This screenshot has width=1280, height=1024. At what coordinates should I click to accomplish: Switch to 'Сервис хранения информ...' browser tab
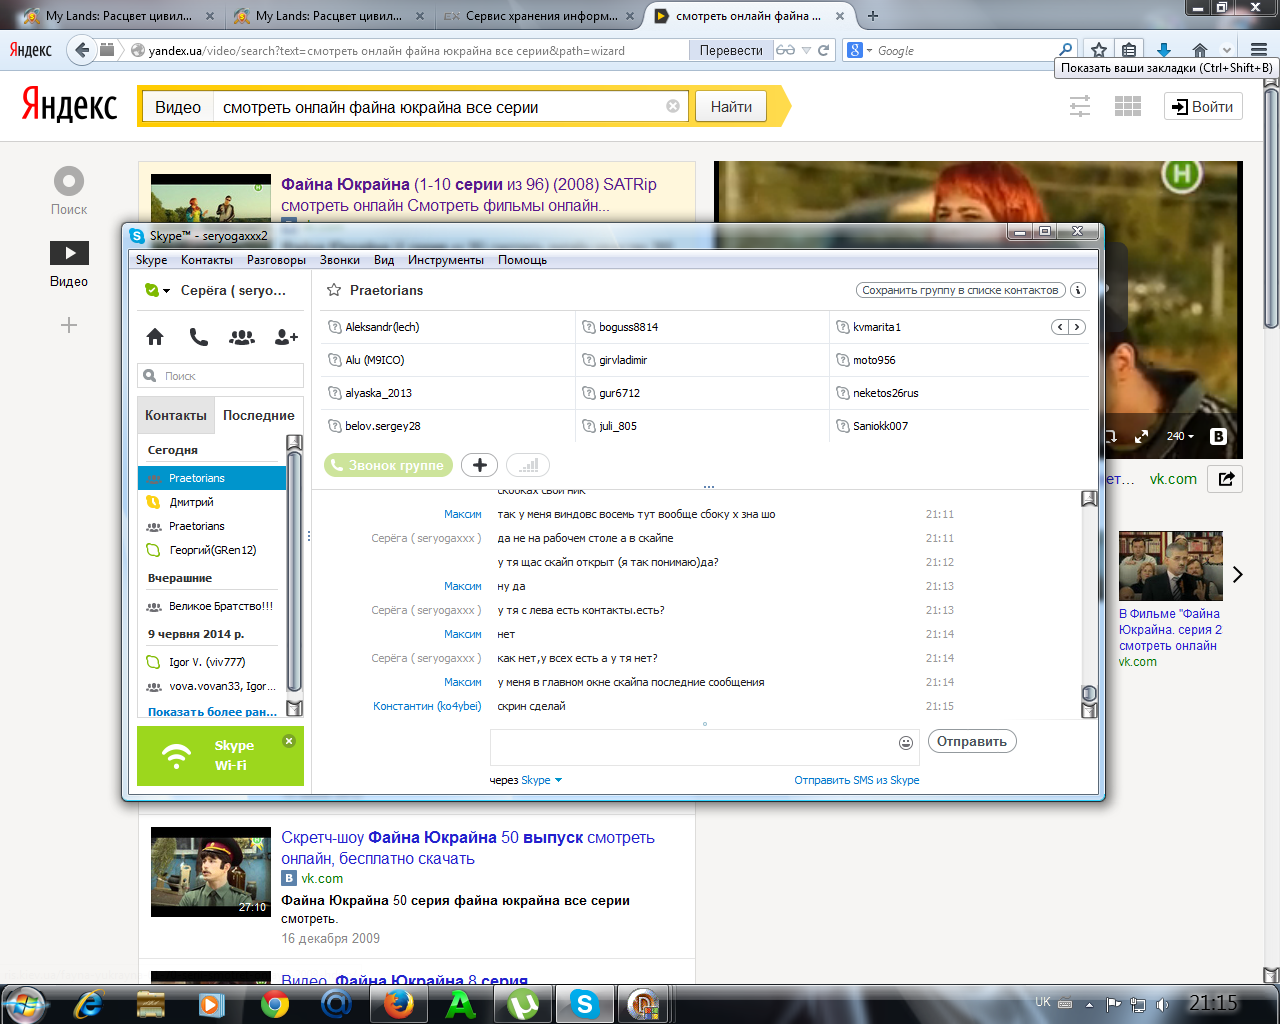[541, 16]
